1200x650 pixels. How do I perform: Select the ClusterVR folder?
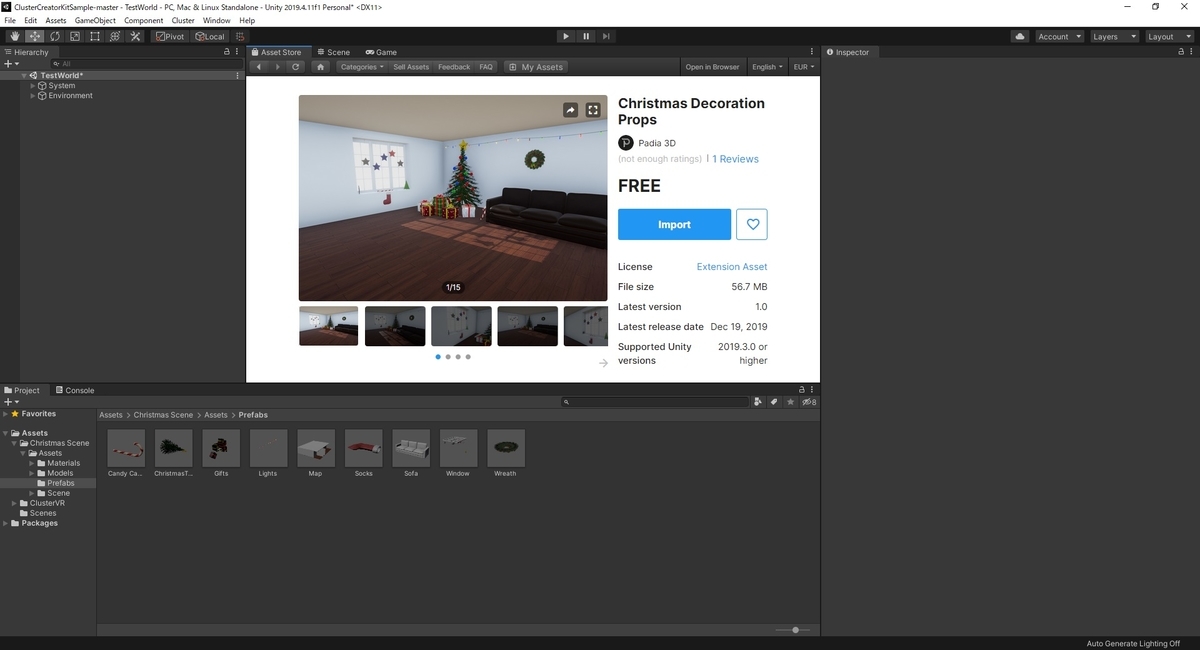(x=47, y=503)
